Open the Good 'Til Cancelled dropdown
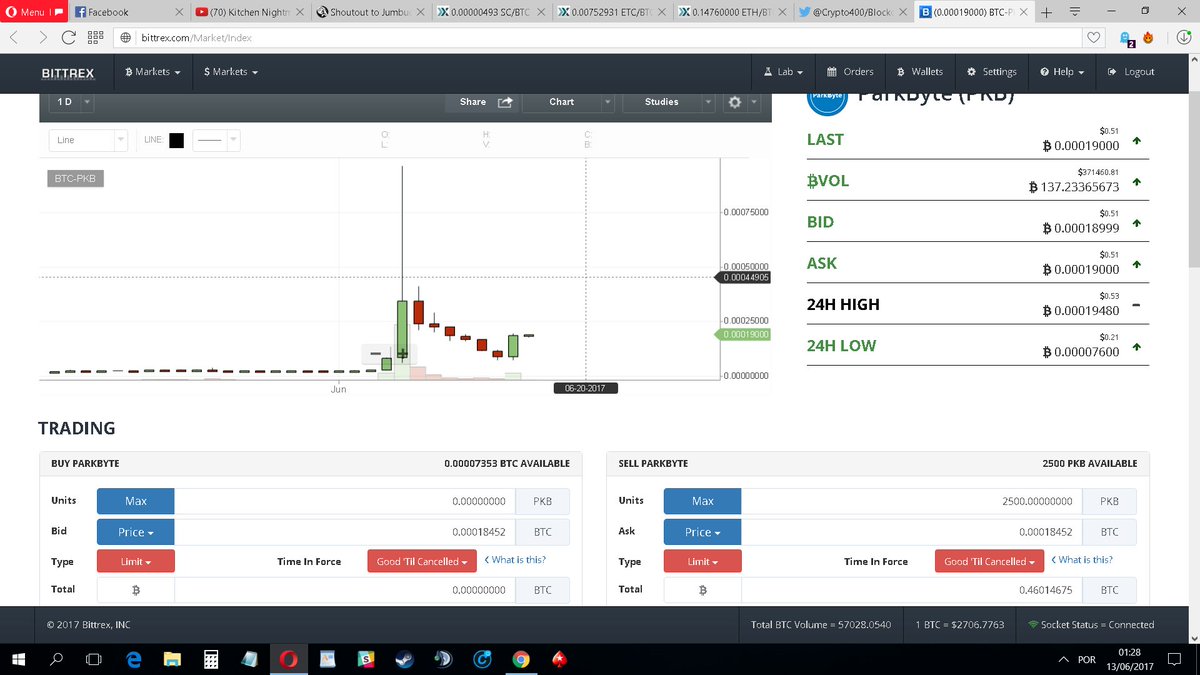Screen dimensions: 1200x675 (x=421, y=561)
